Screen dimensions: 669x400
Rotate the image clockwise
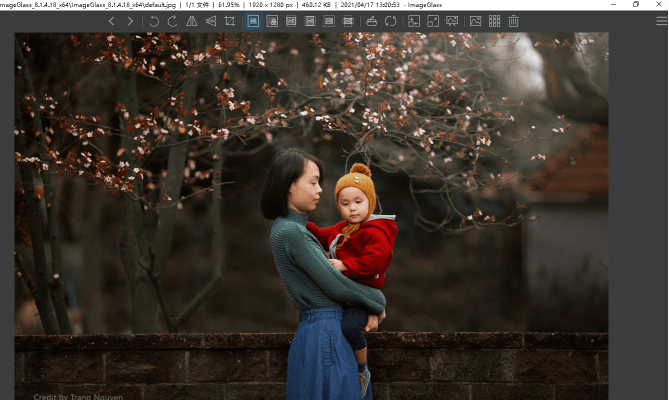[172, 21]
